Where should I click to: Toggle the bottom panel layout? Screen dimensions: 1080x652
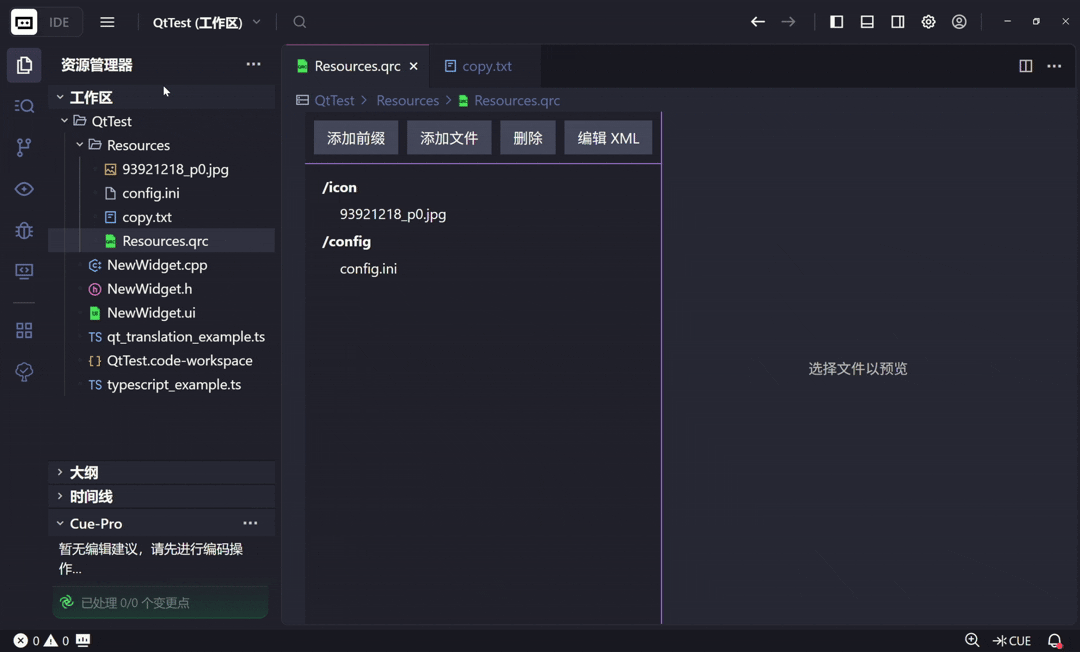point(866,21)
